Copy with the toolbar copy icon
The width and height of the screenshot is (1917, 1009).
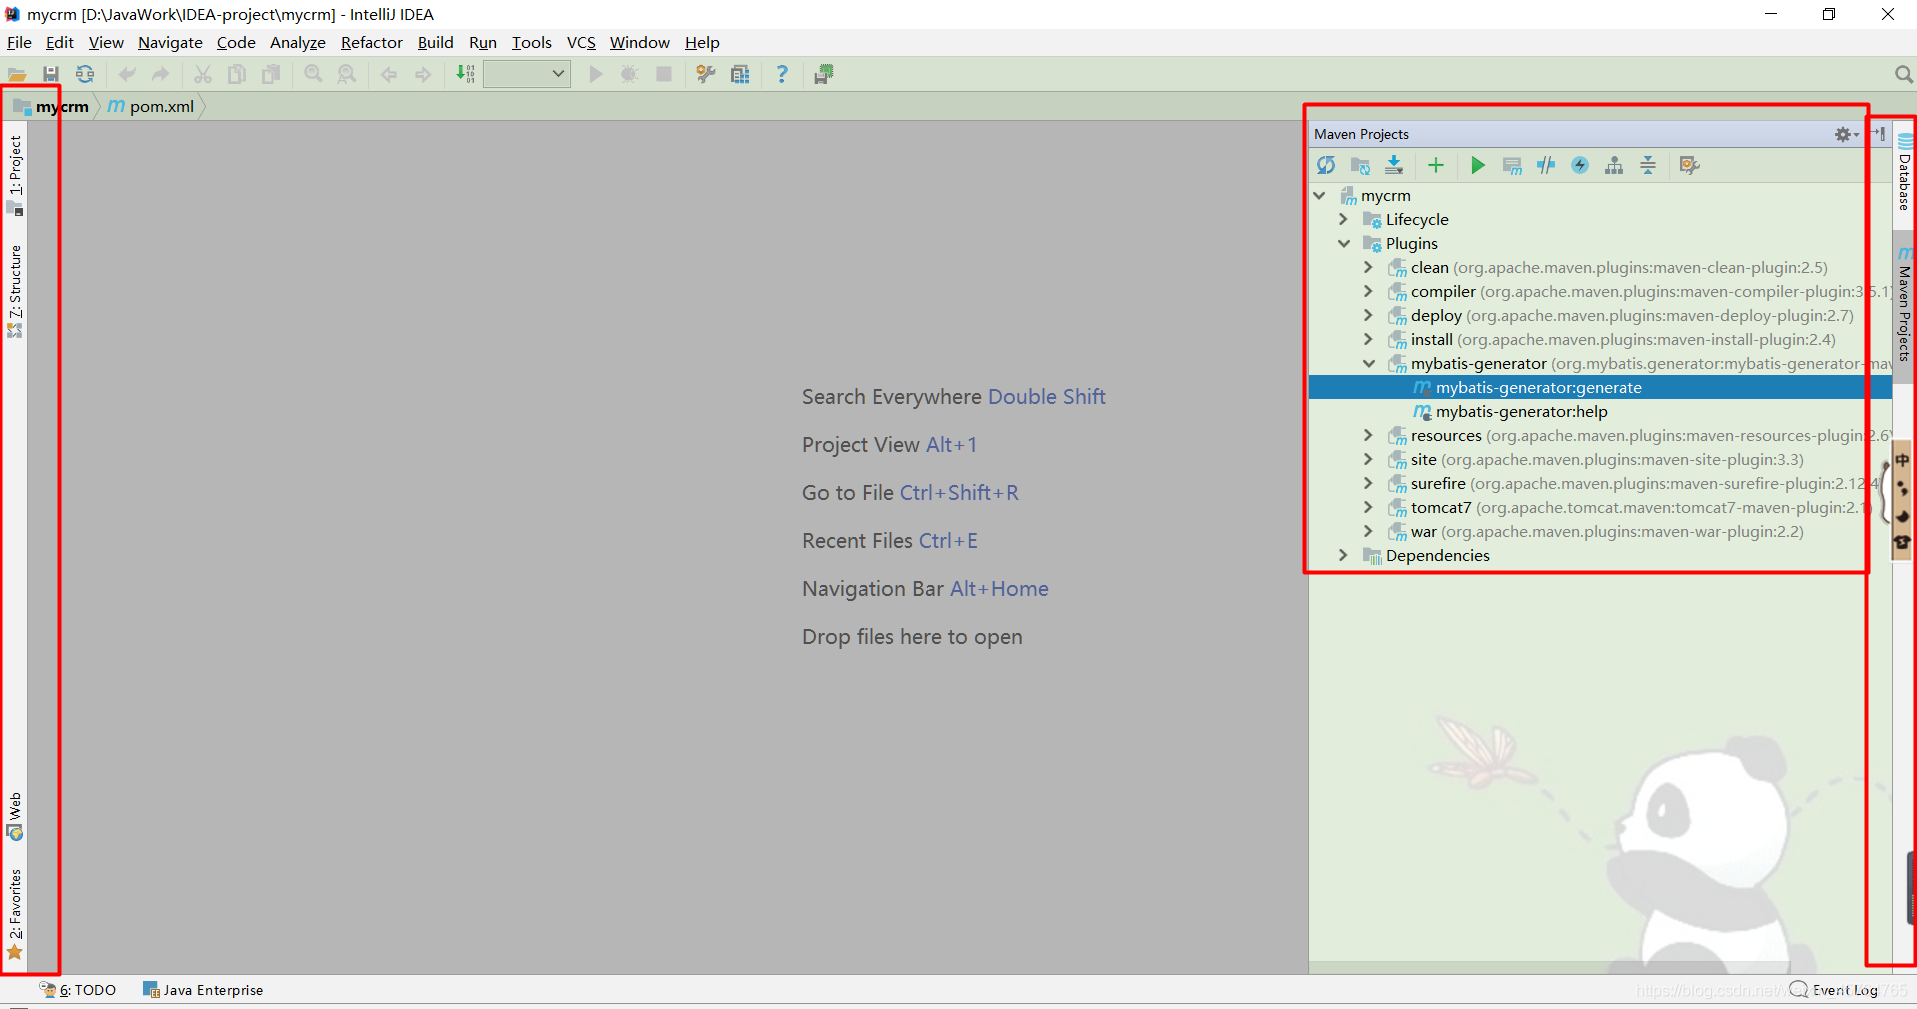tap(237, 74)
